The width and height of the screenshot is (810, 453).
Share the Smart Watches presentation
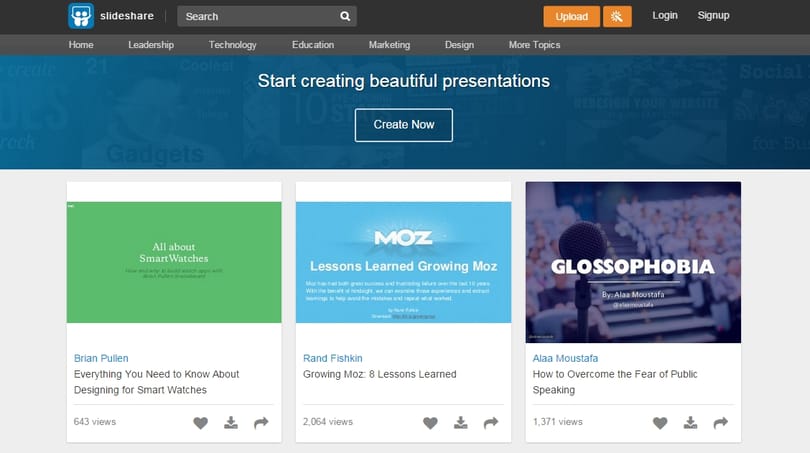(x=261, y=423)
